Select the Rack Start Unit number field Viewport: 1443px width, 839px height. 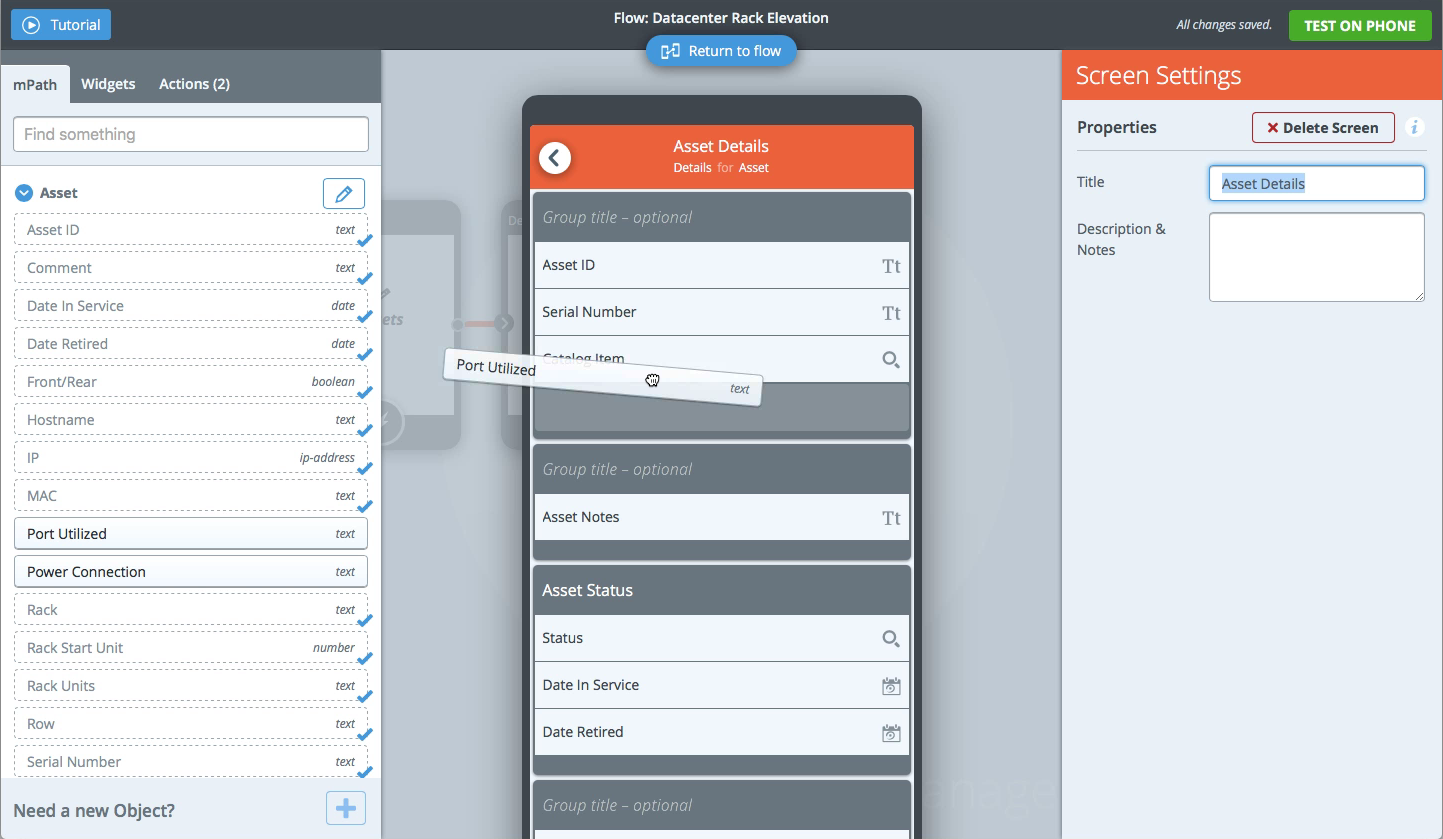[191, 647]
